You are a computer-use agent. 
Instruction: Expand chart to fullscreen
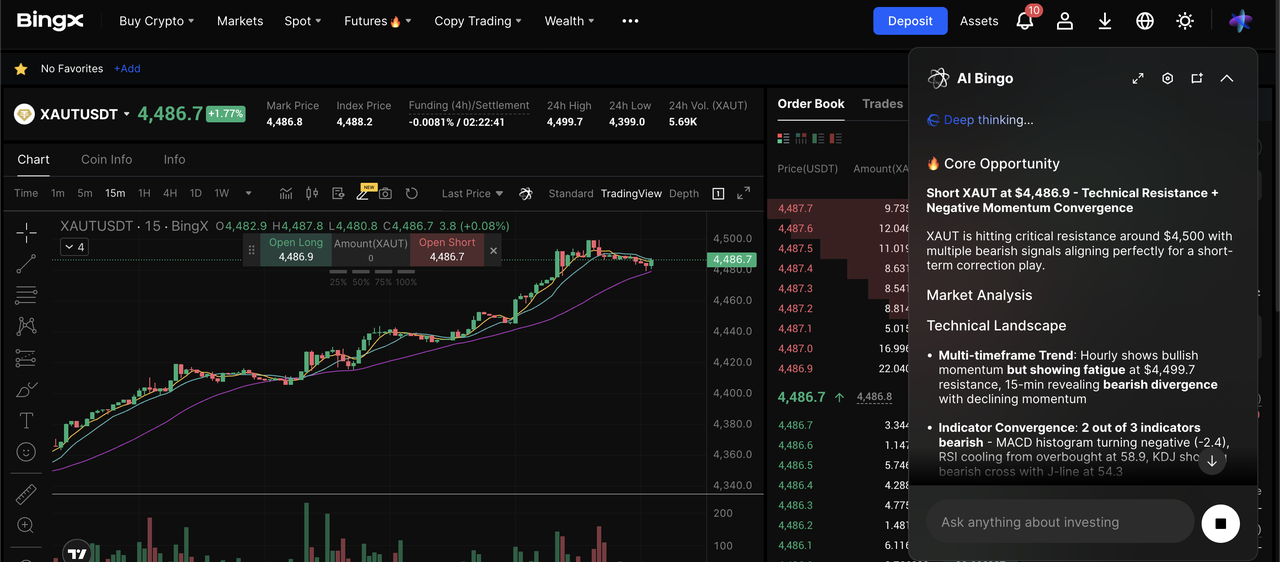(x=744, y=193)
